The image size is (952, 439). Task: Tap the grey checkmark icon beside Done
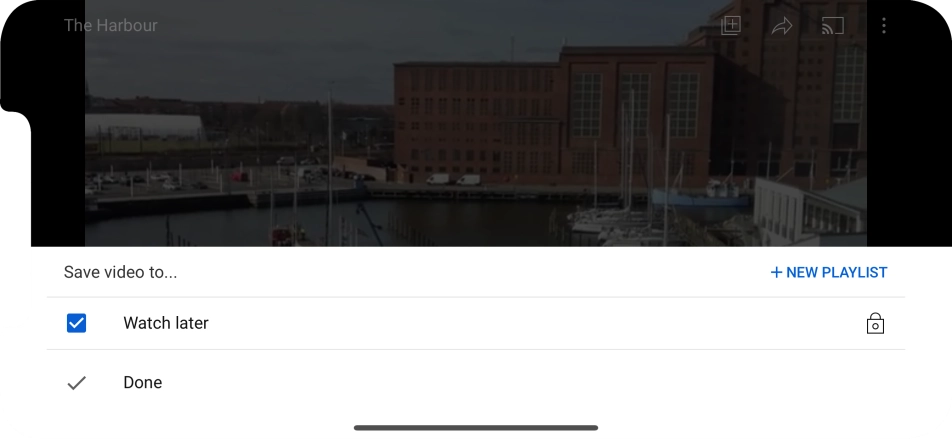[76, 383]
